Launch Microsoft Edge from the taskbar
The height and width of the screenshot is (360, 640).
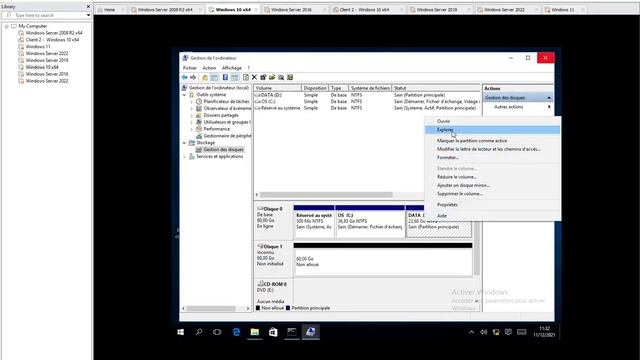pyautogui.click(x=236, y=332)
